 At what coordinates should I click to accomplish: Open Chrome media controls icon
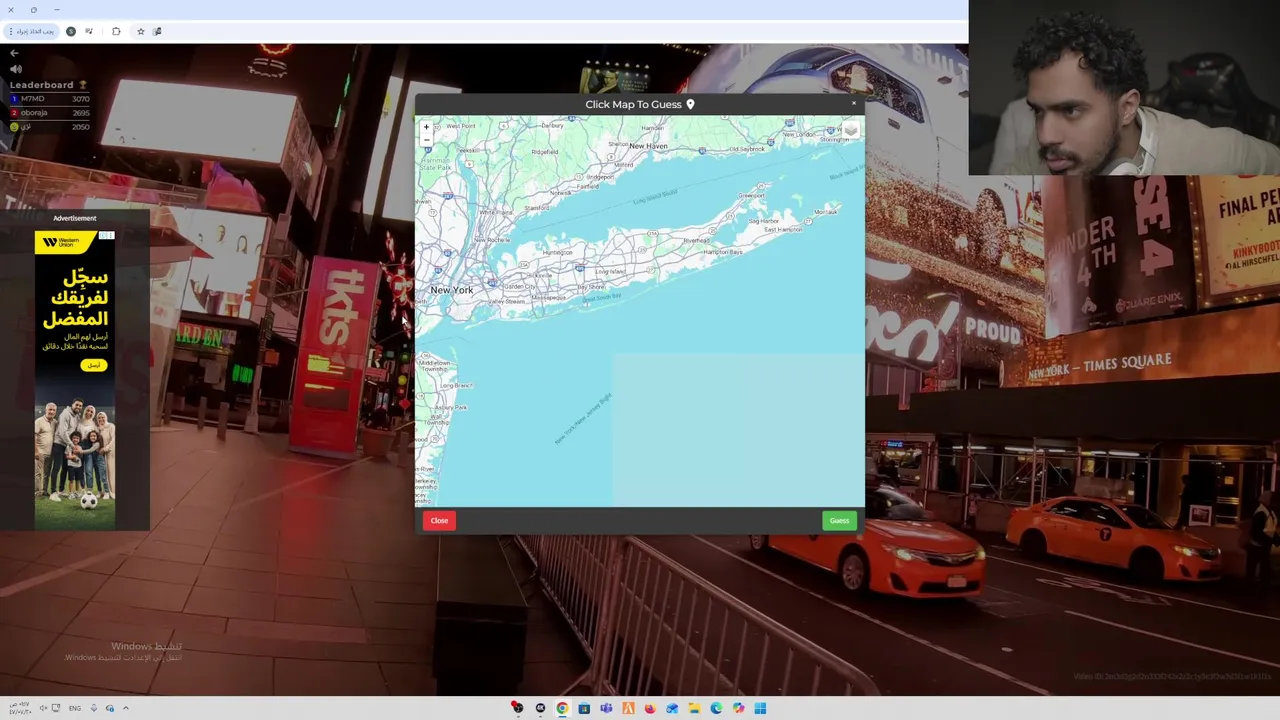tap(89, 31)
